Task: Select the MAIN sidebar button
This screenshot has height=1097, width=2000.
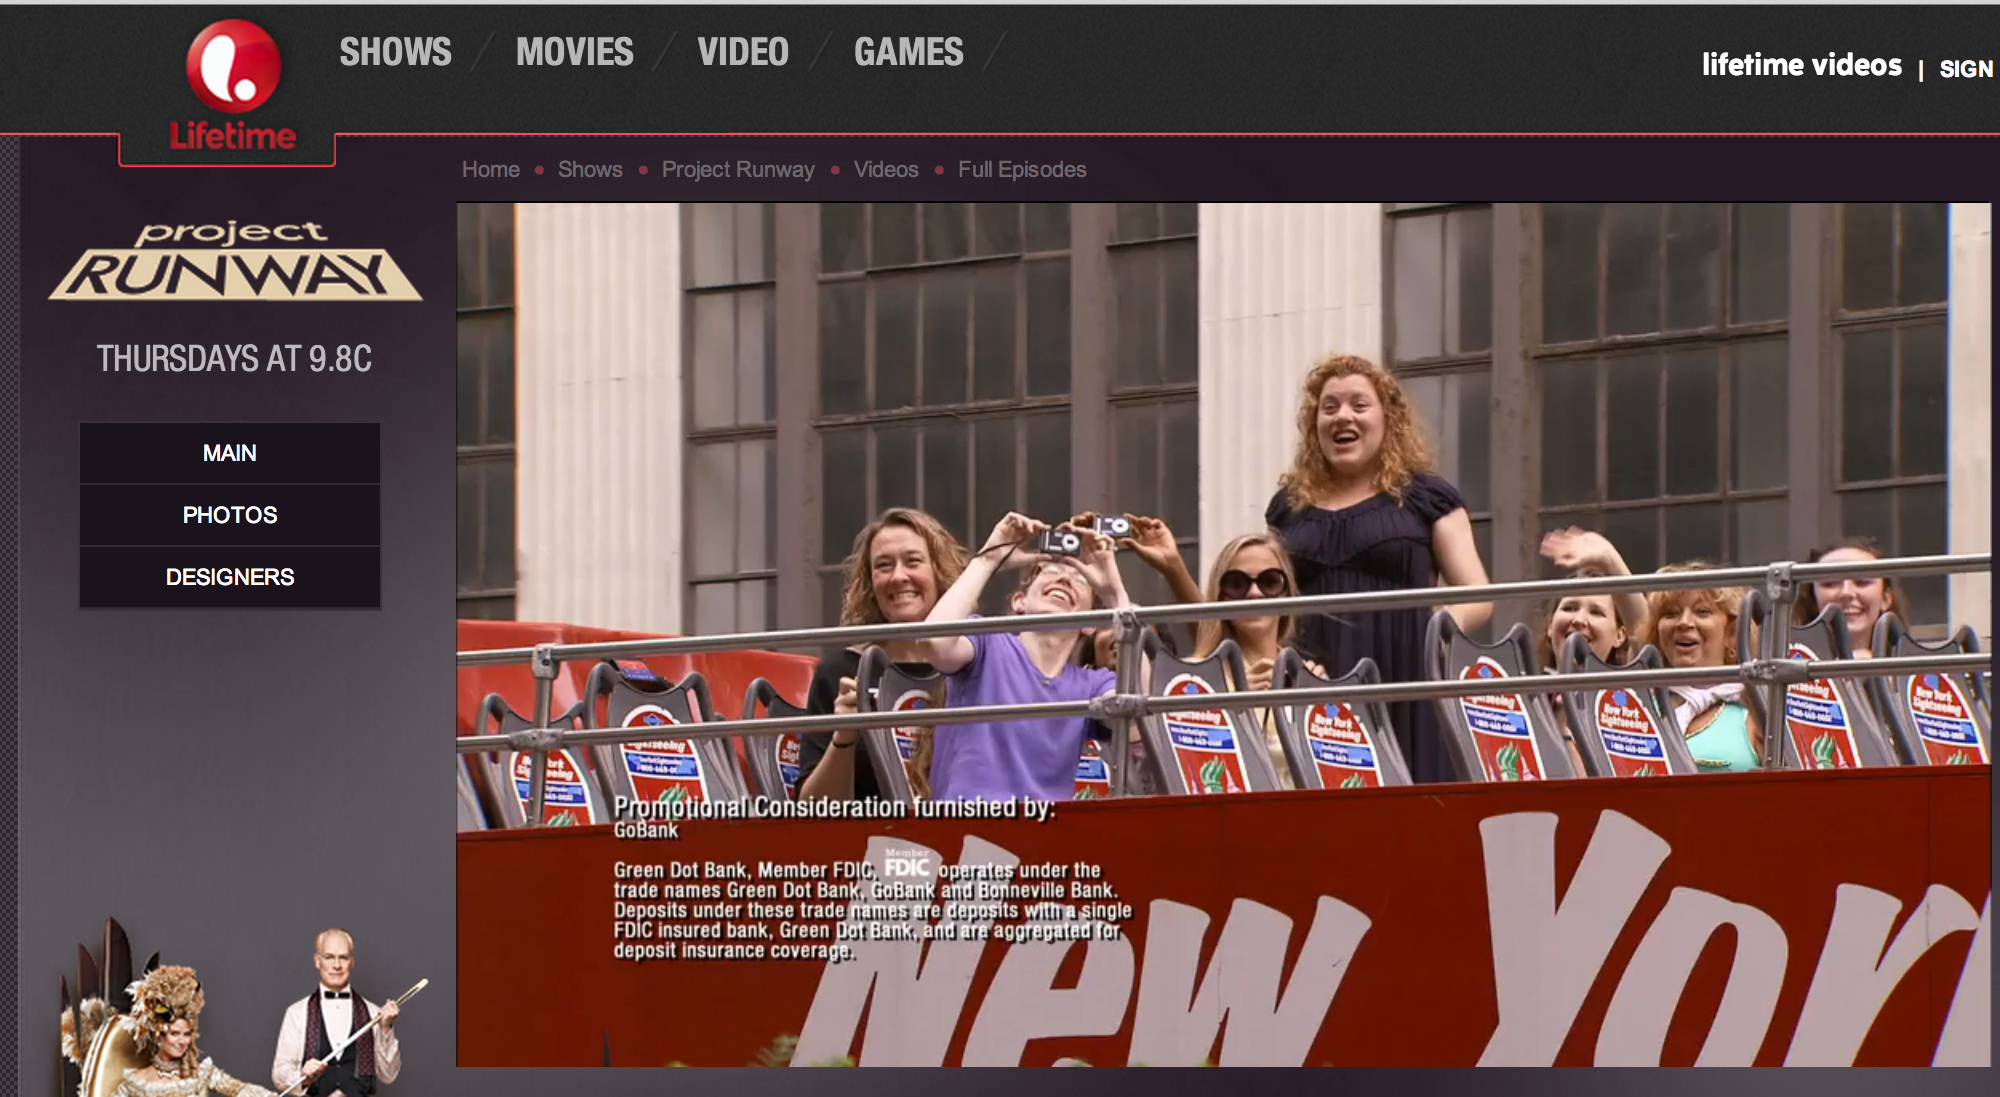Action: (x=230, y=453)
